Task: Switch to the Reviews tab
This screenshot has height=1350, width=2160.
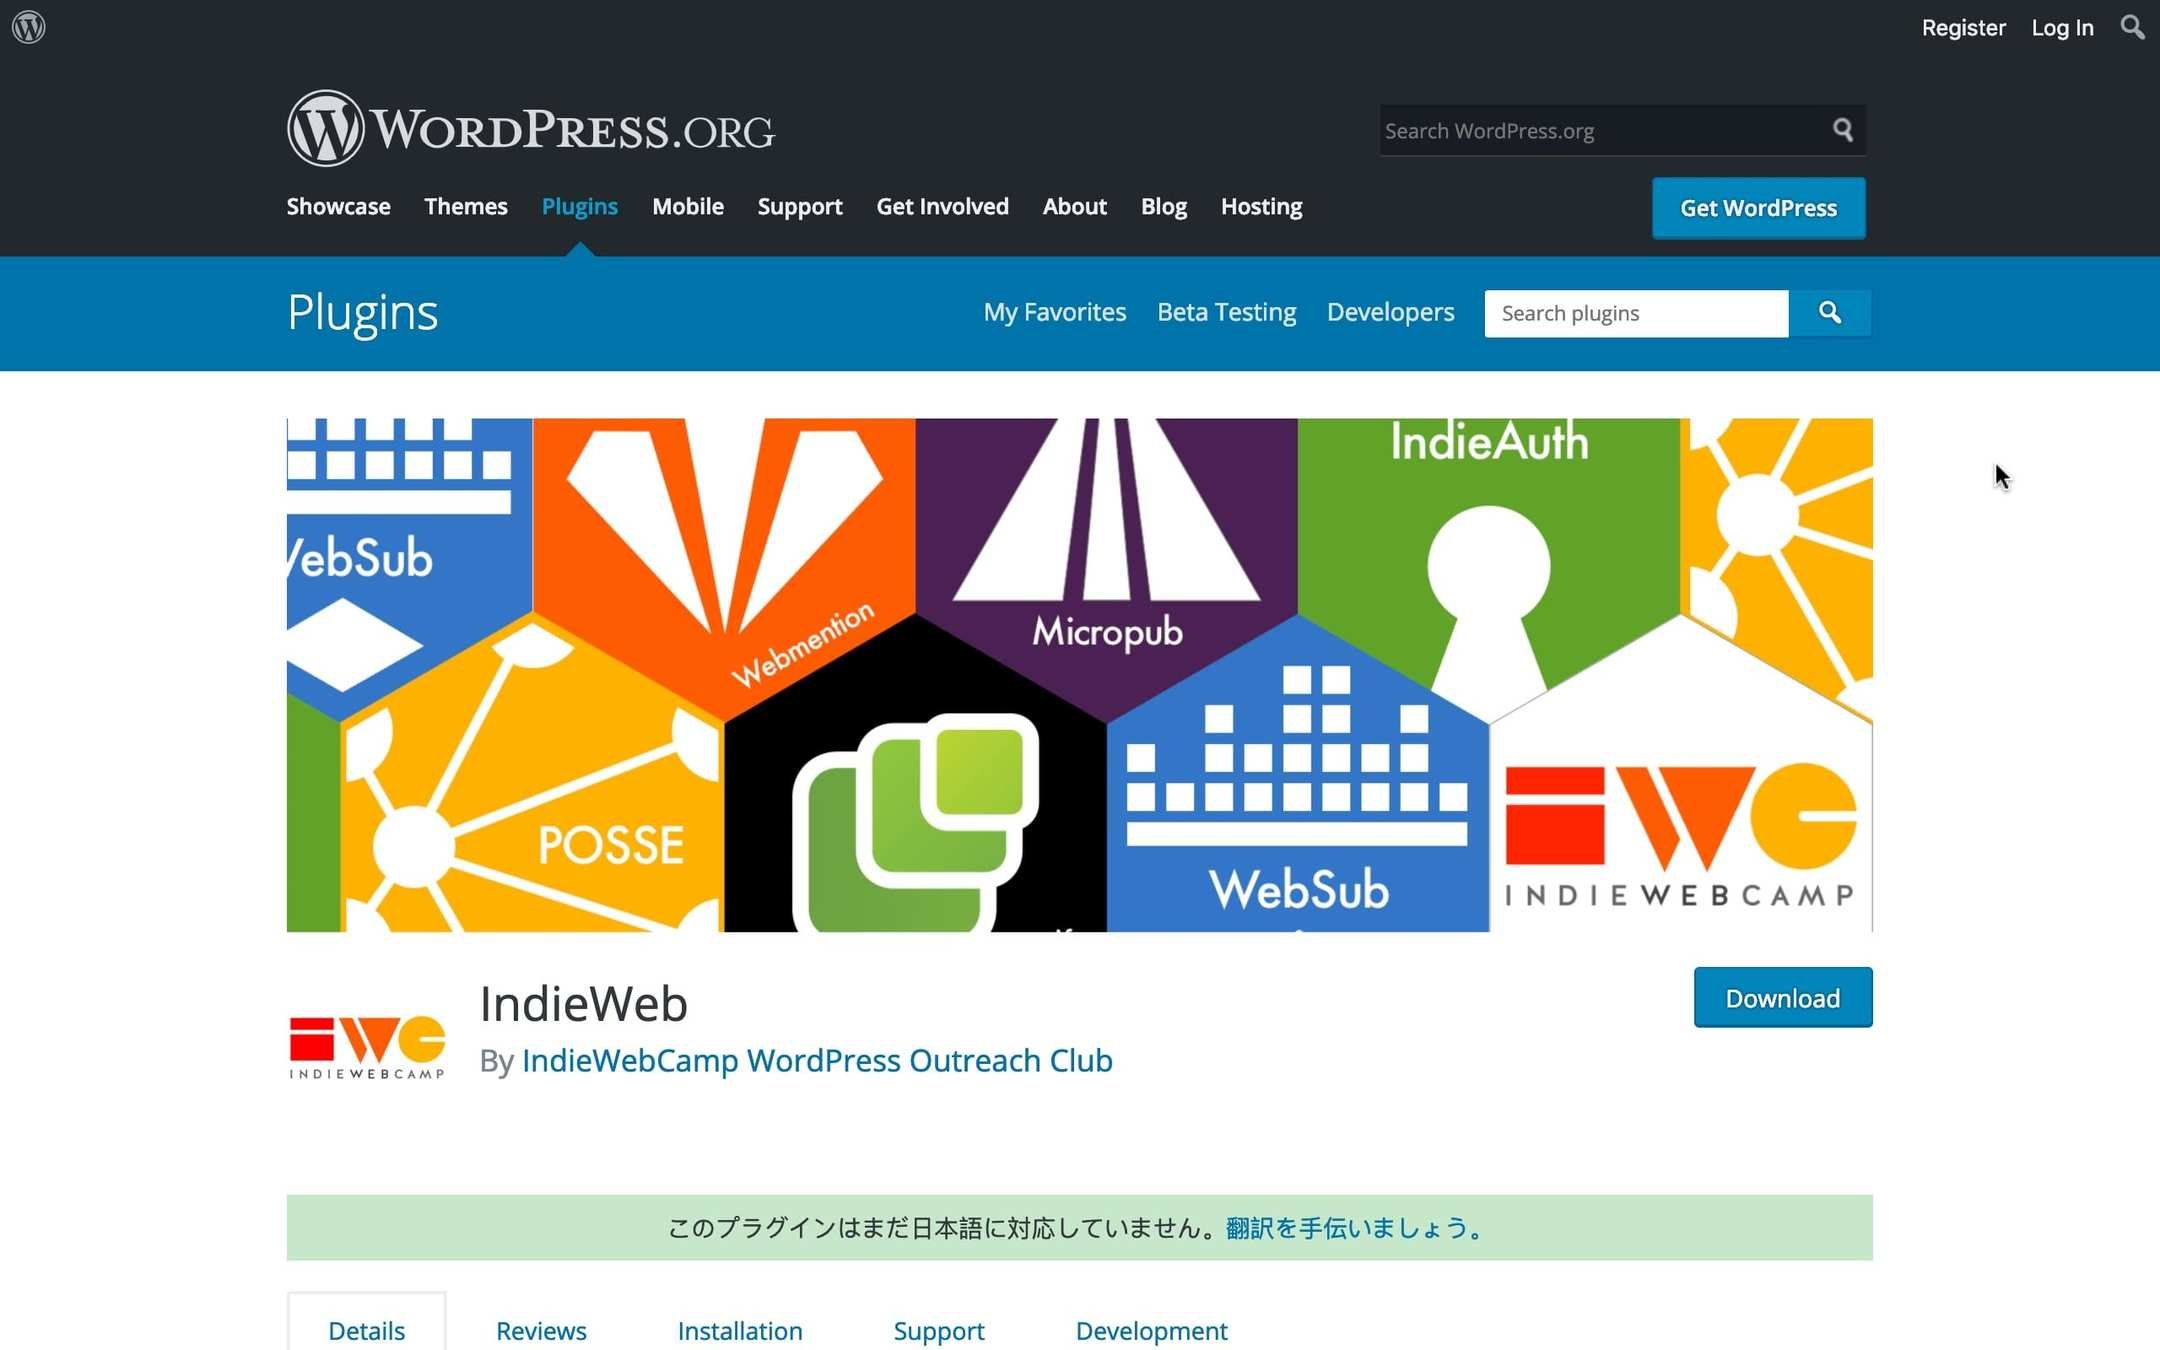Action: click(541, 1330)
